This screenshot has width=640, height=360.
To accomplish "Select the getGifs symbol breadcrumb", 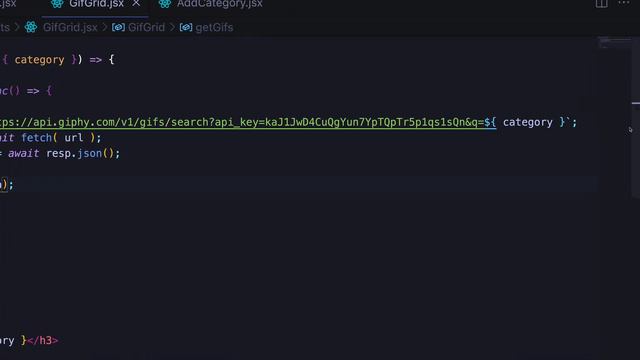I will 214,27.
